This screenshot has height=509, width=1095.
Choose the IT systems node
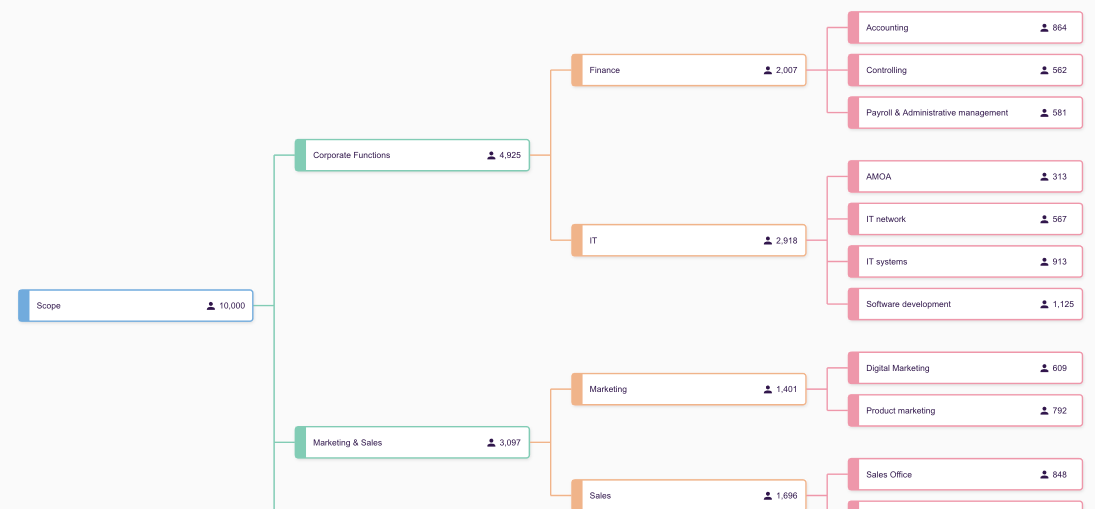940,262
